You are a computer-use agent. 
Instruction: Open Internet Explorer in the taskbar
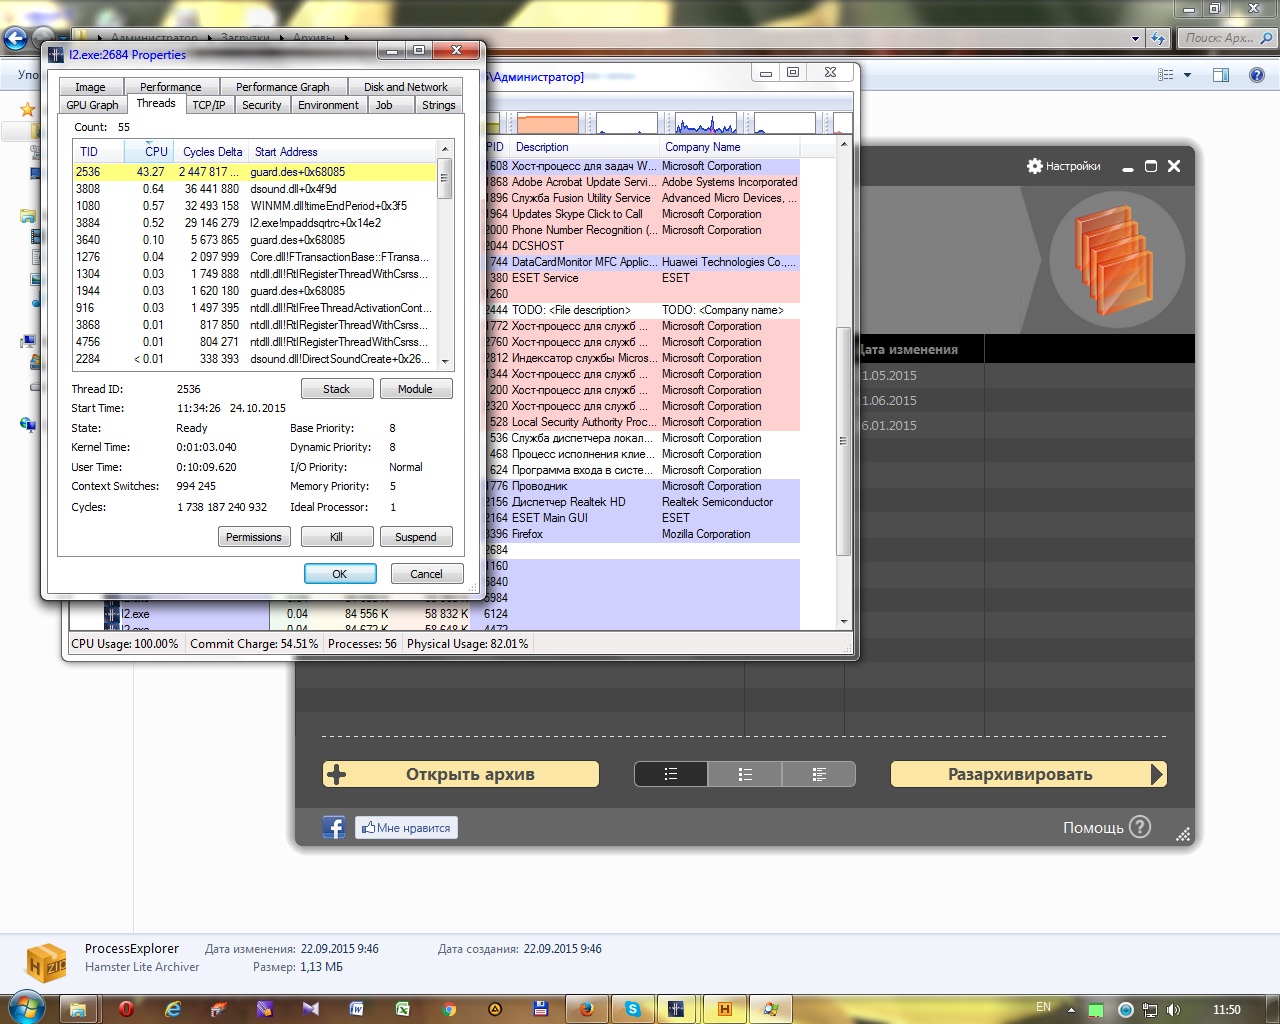pos(173,1009)
